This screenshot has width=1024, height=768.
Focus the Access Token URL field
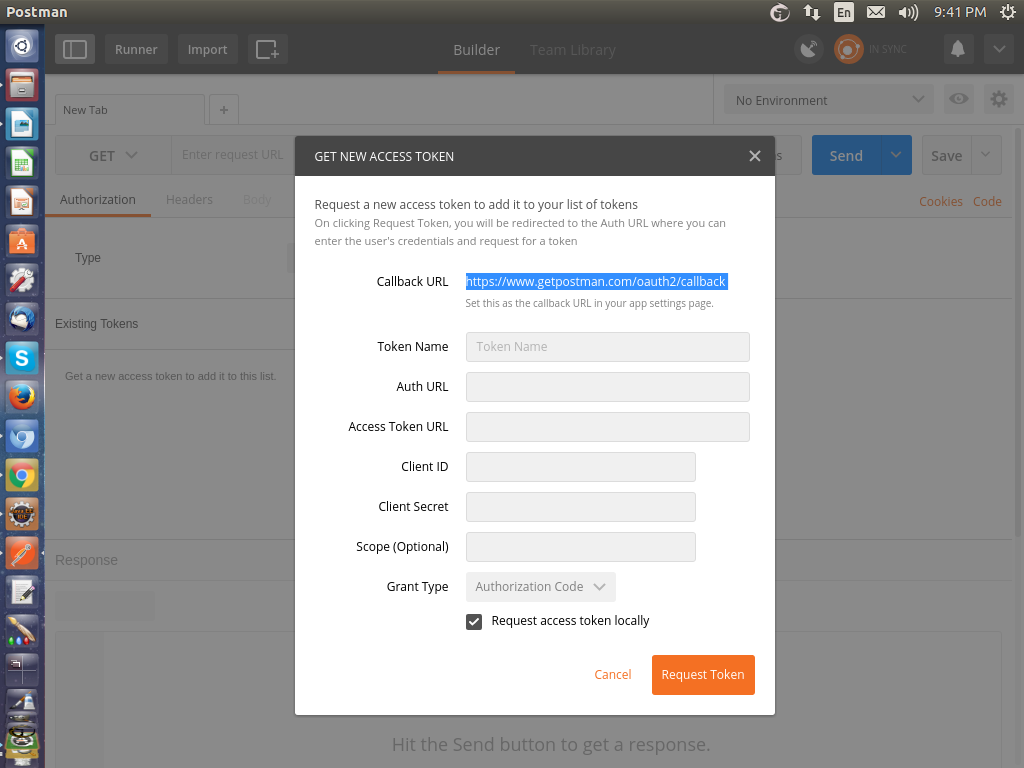tap(607, 426)
